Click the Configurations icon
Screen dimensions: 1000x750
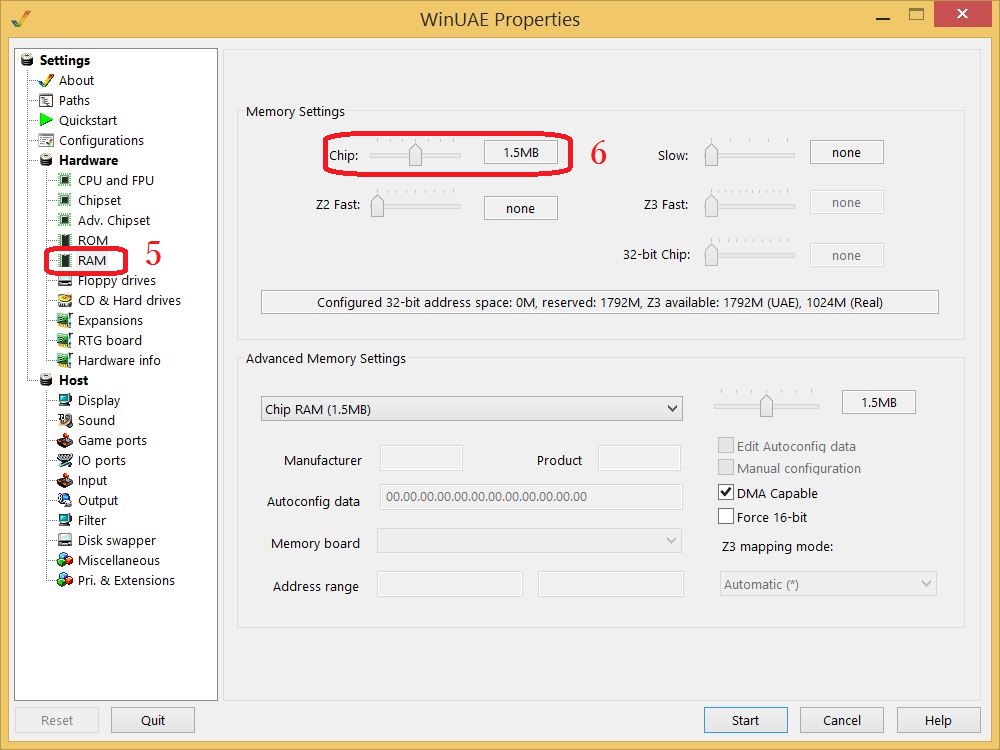coord(46,140)
